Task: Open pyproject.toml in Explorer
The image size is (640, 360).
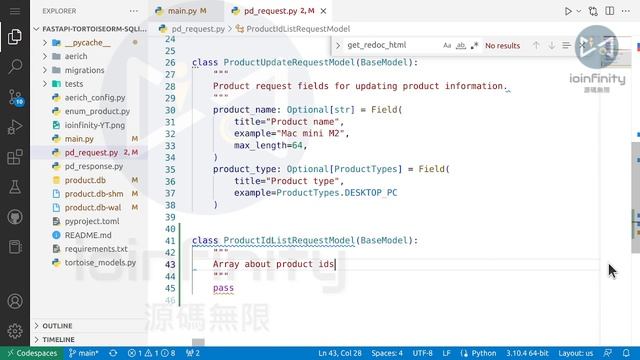Action: pyautogui.click(x=90, y=221)
